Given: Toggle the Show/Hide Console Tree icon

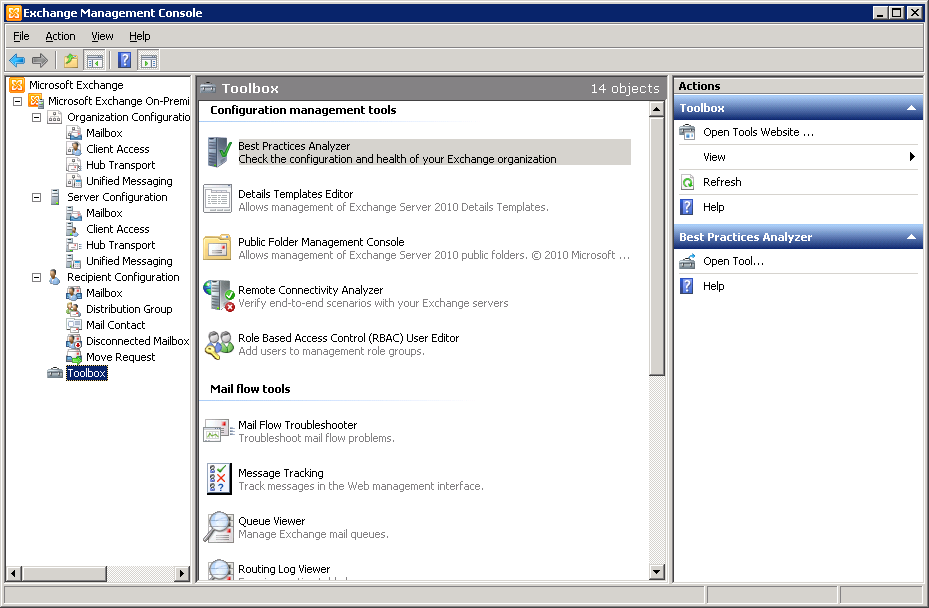Looking at the screenshot, I should (94, 60).
